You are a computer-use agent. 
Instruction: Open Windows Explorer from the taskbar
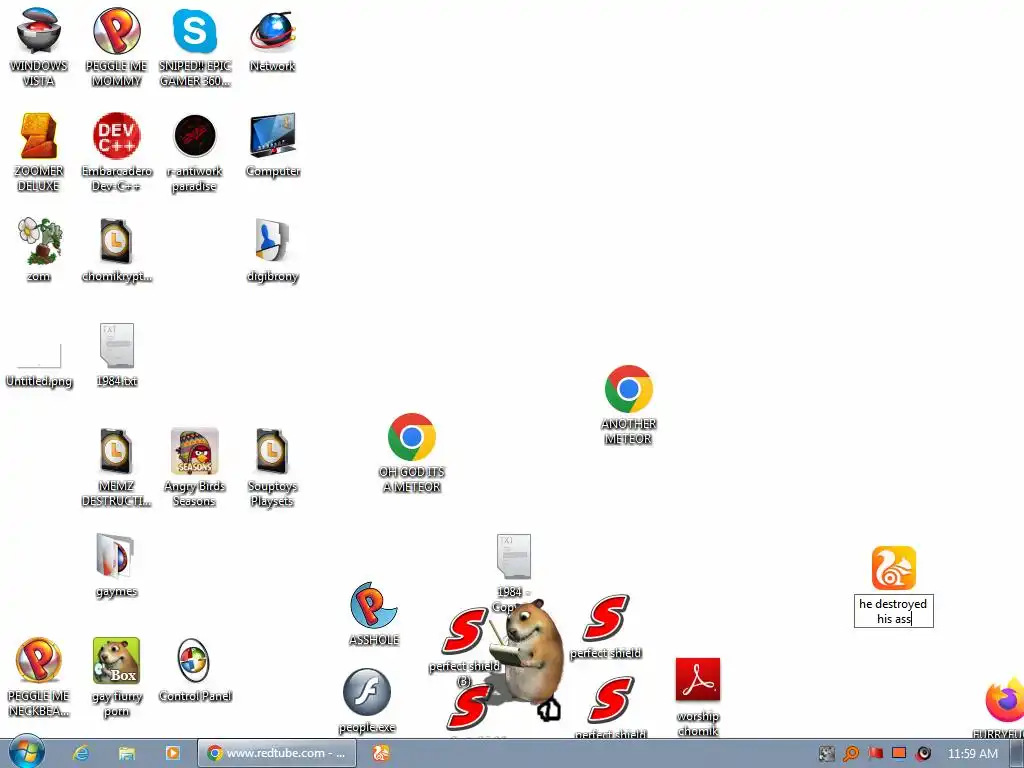(x=127, y=753)
